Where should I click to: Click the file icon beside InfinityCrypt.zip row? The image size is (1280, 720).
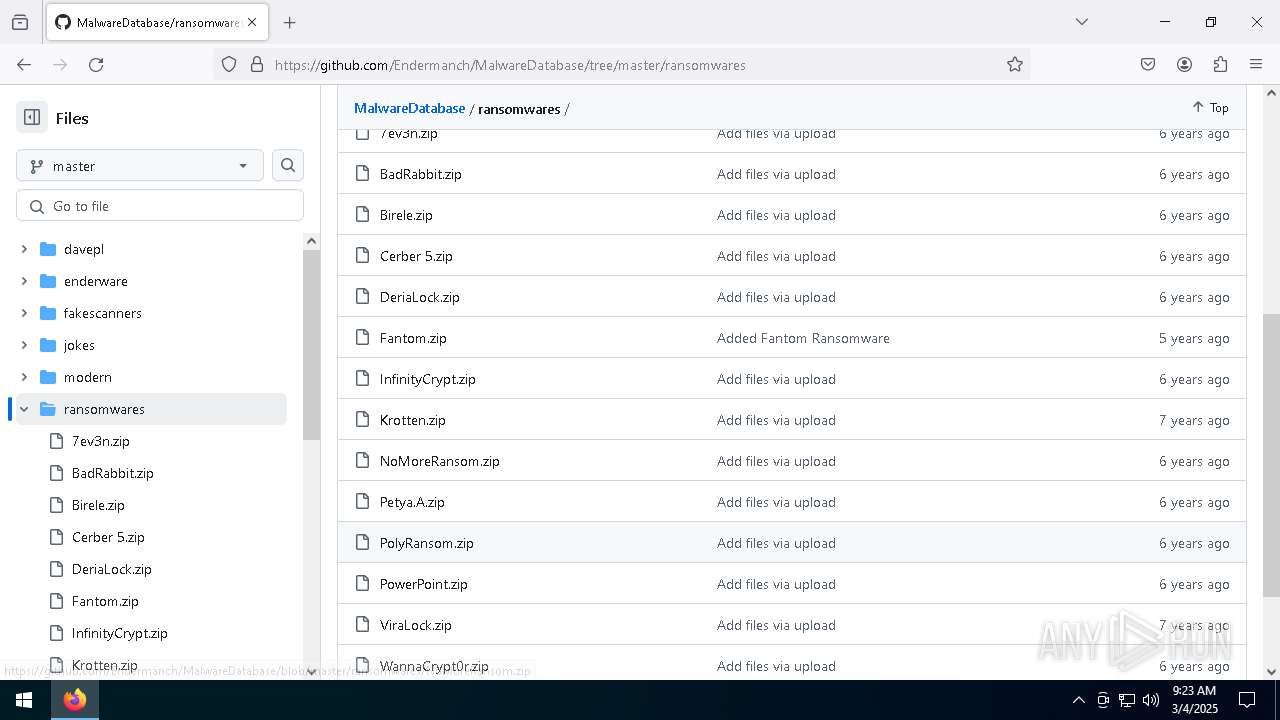pos(362,379)
